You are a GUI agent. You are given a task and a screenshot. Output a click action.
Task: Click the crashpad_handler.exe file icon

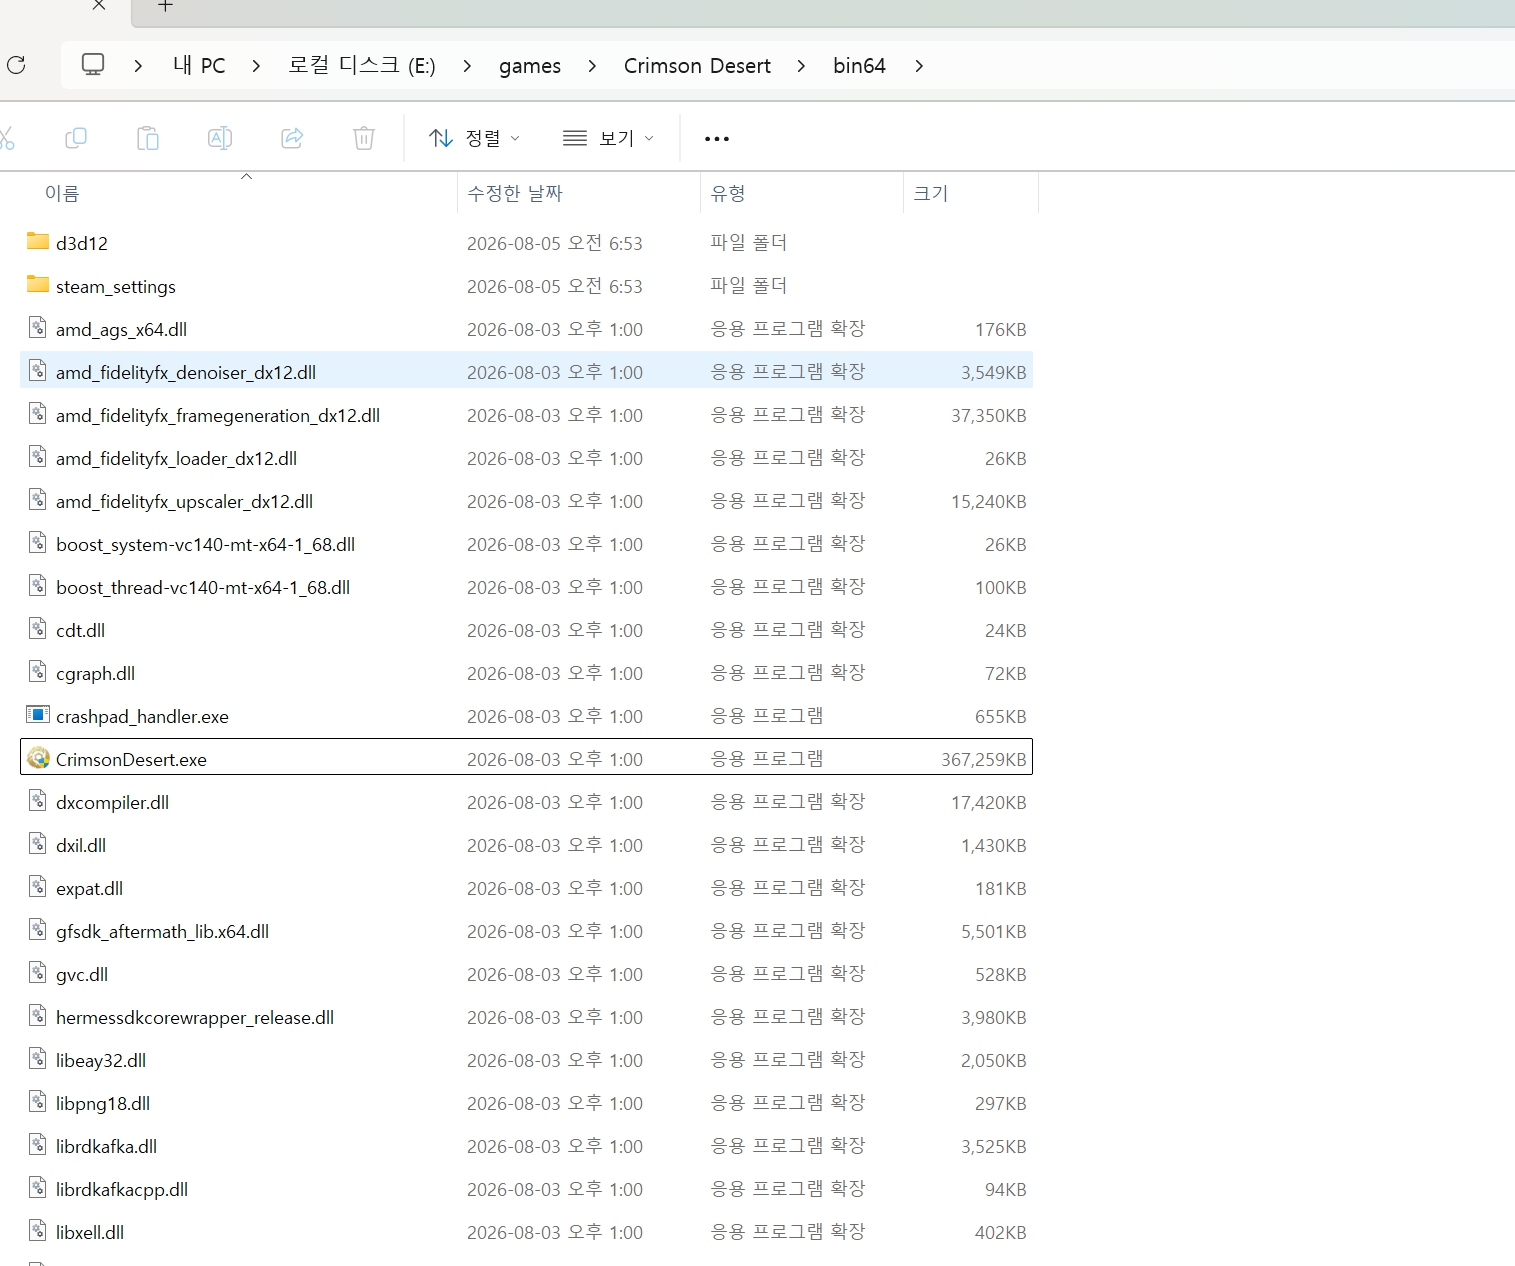(x=38, y=715)
